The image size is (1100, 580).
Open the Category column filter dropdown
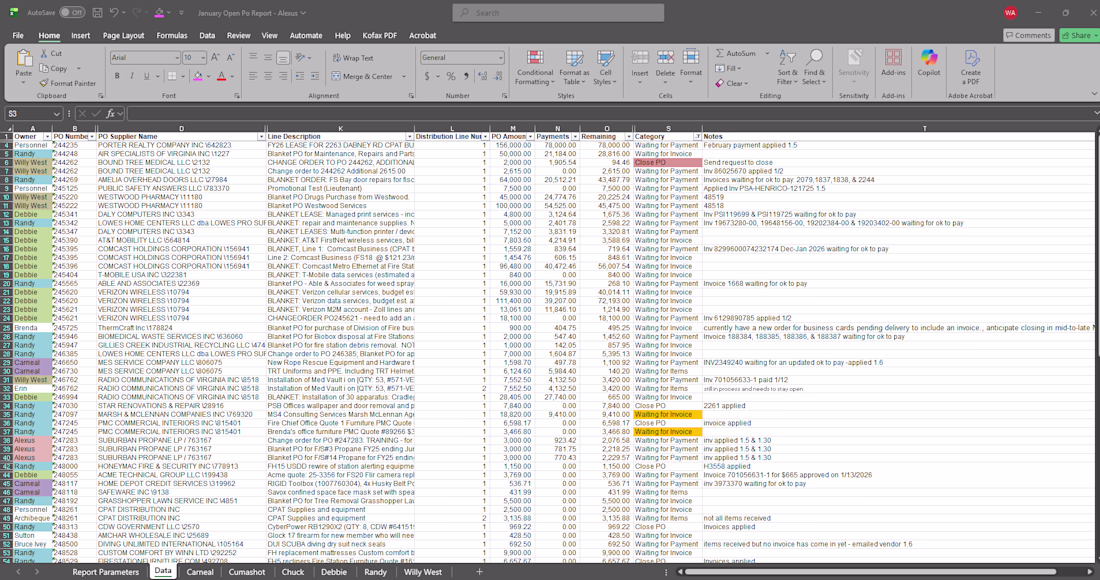(x=697, y=137)
